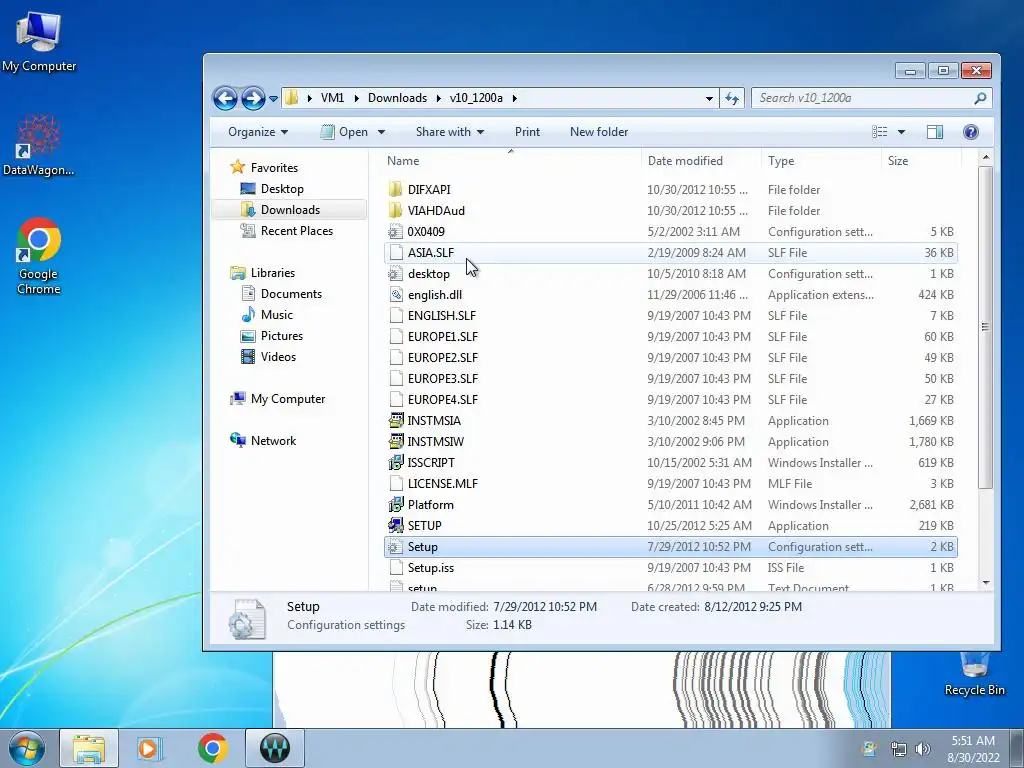
Task: Go back with the Explorer back arrow
Action: [x=225, y=99]
